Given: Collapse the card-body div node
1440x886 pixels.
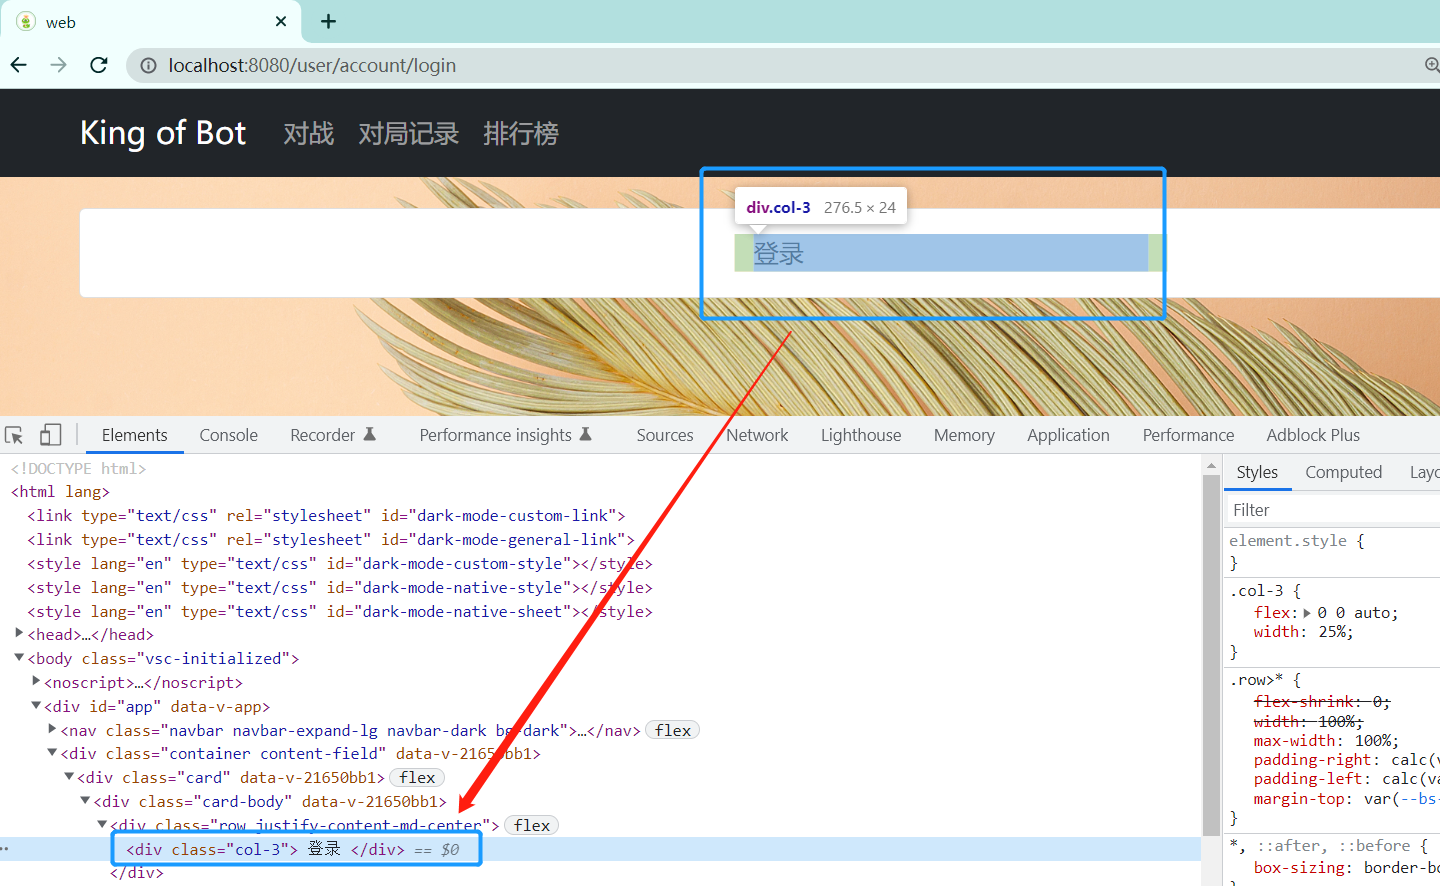Looking at the screenshot, I should coord(85,800).
